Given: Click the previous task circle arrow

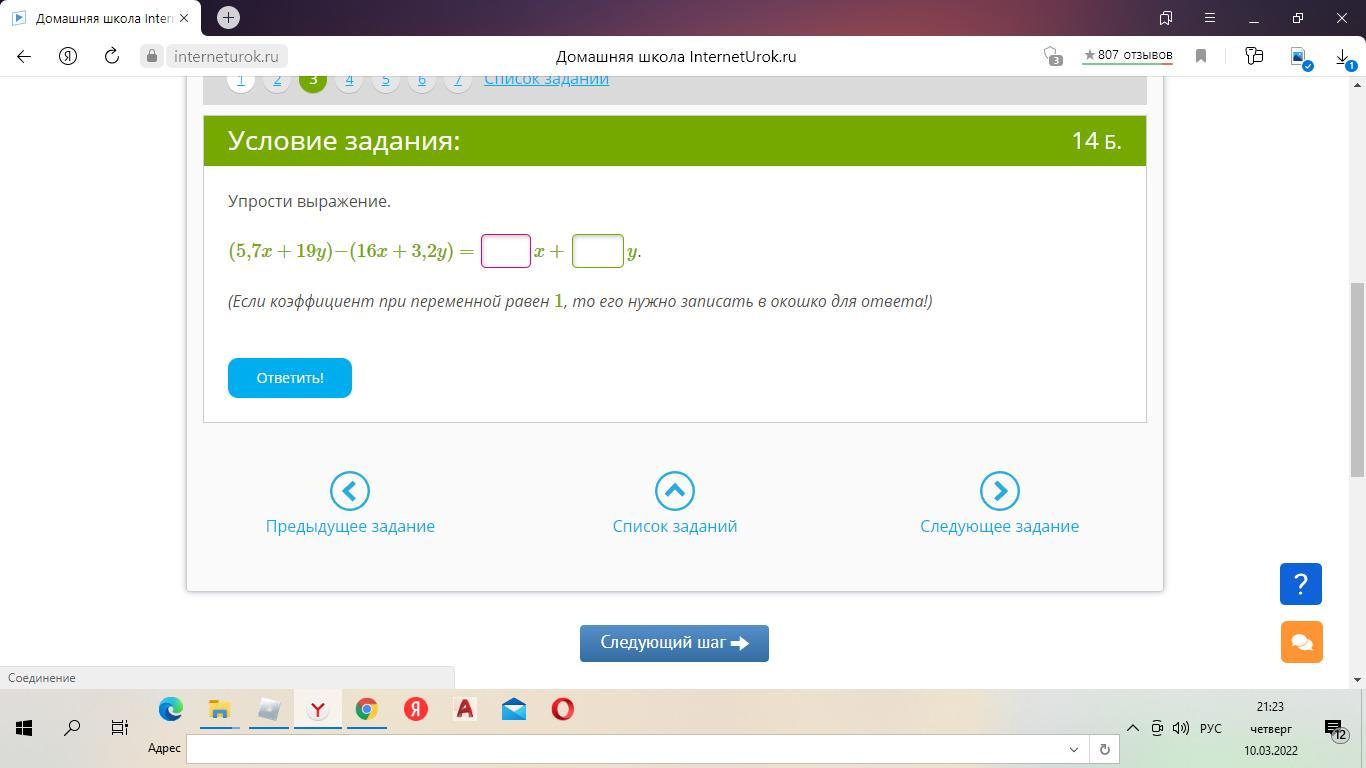Looking at the screenshot, I should point(350,491).
